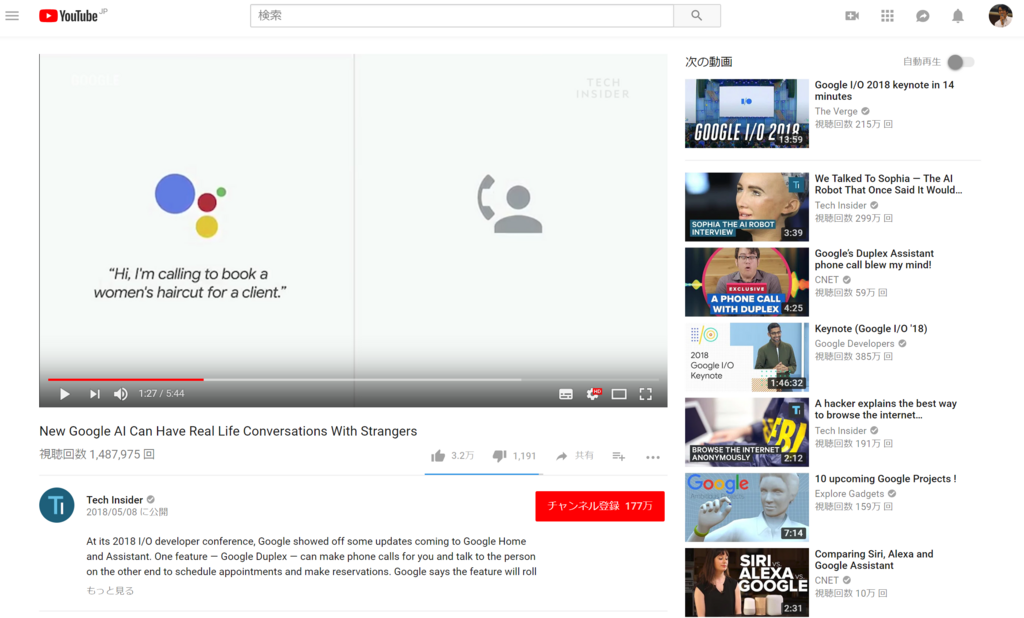
Task: Open more actions three-dot menu
Action: (652, 457)
